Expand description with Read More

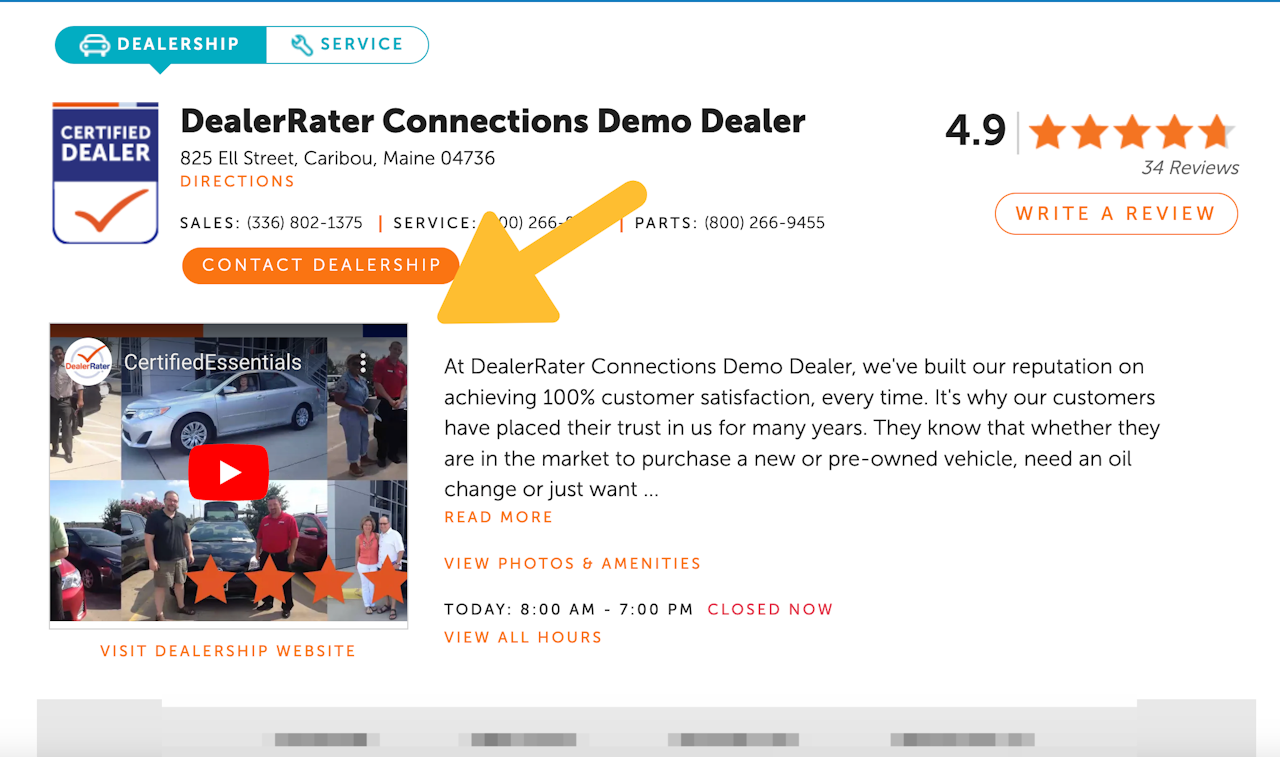click(498, 518)
